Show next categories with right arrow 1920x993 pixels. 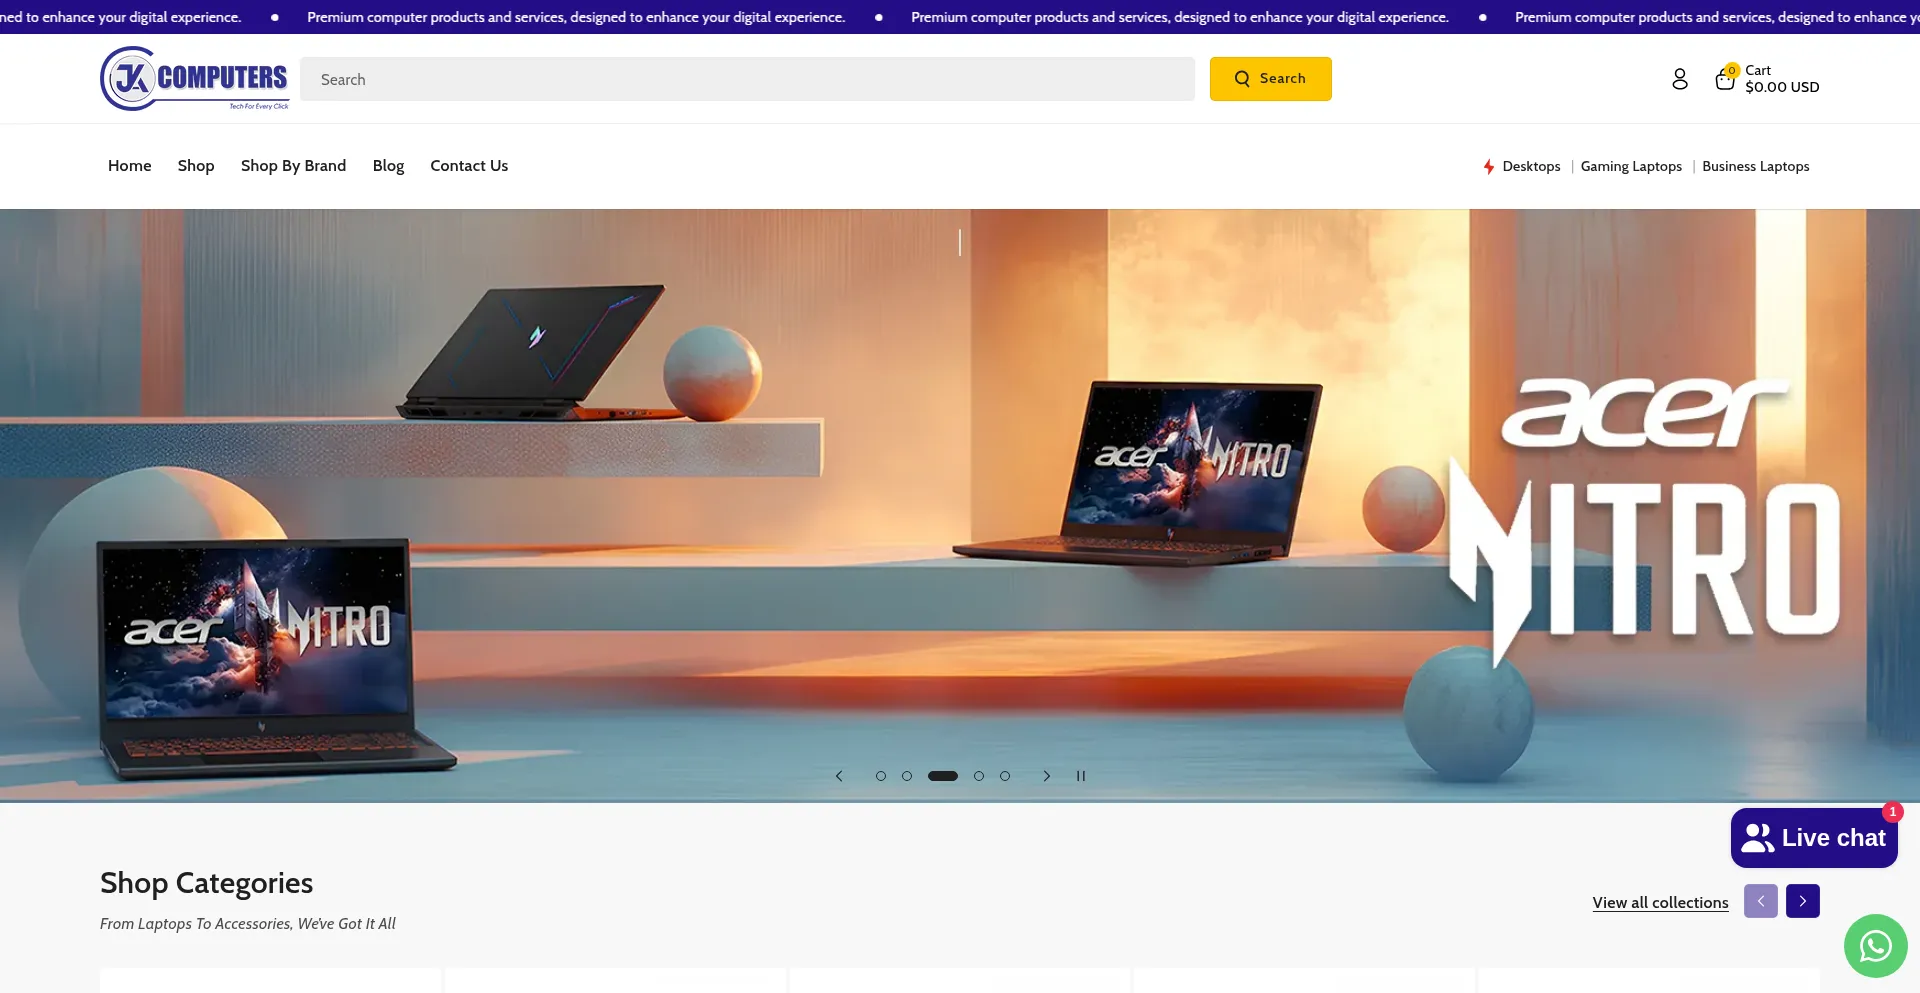(1803, 901)
